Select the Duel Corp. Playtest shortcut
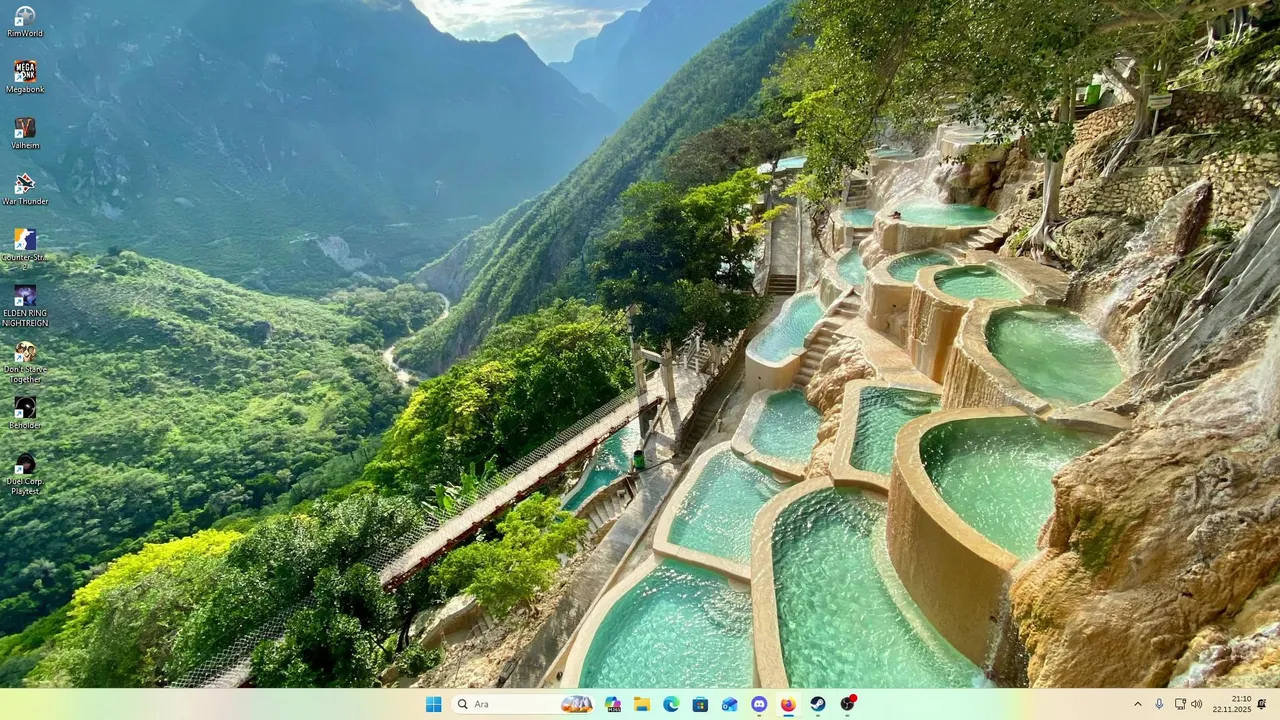Image resolution: width=1280 pixels, height=720 pixels. pos(25,474)
